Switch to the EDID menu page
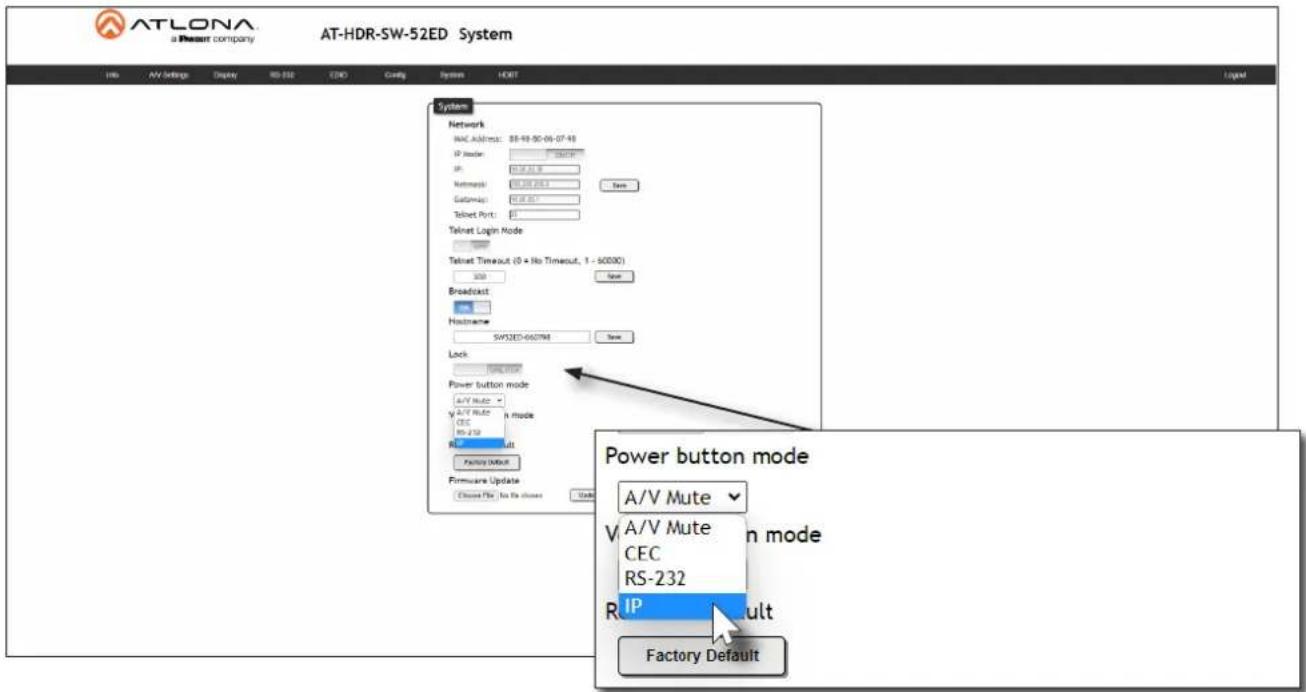Image resolution: width=1306 pixels, height=692 pixels. pos(338,76)
